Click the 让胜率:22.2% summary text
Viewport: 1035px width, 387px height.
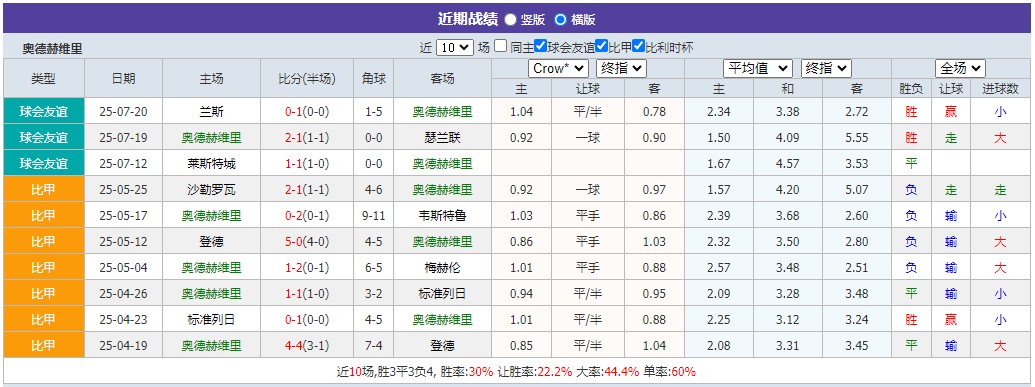tap(535, 372)
